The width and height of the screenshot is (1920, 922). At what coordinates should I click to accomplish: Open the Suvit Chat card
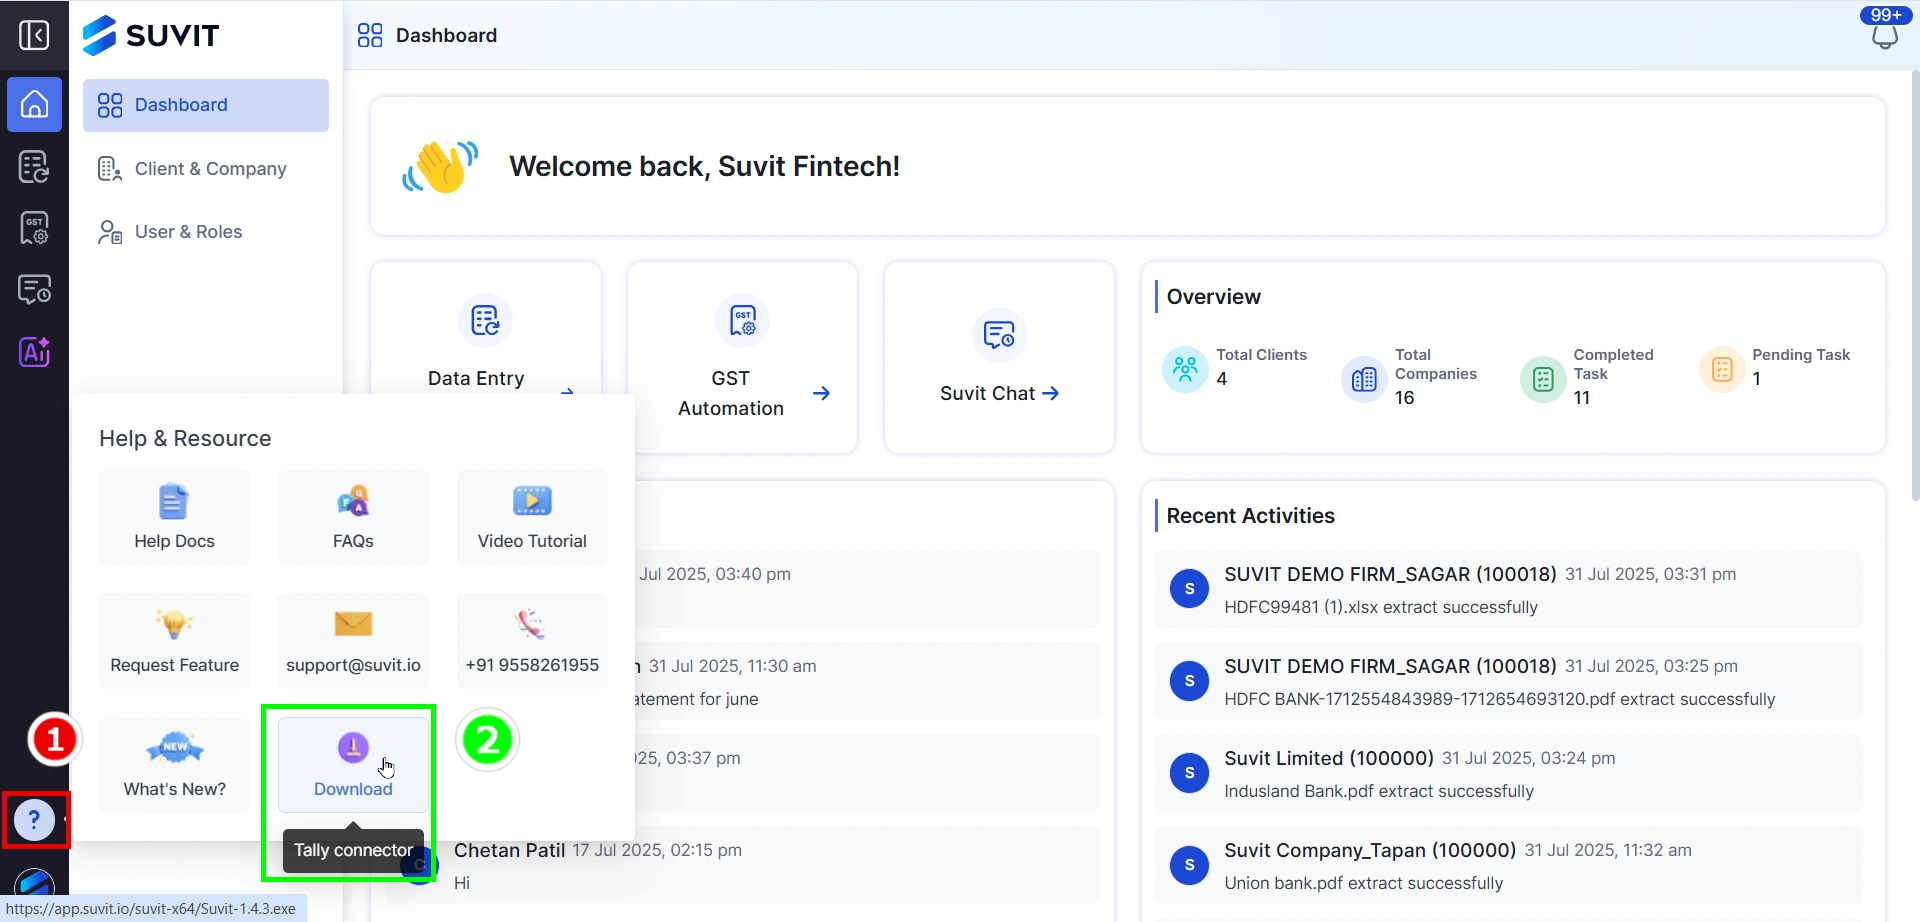[x=999, y=357]
